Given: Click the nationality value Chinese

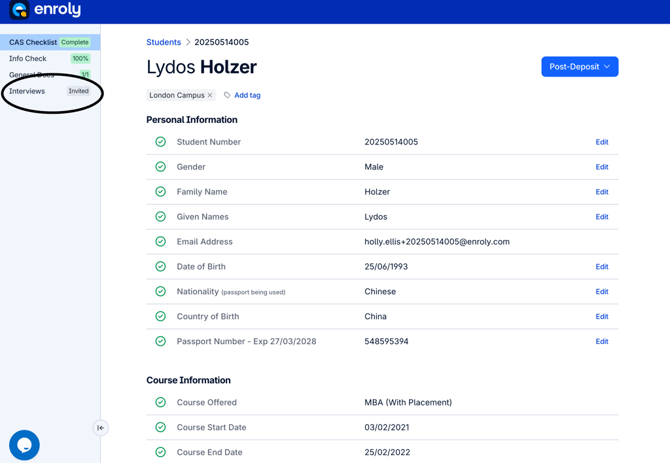Looking at the screenshot, I should (x=380, y=291).
